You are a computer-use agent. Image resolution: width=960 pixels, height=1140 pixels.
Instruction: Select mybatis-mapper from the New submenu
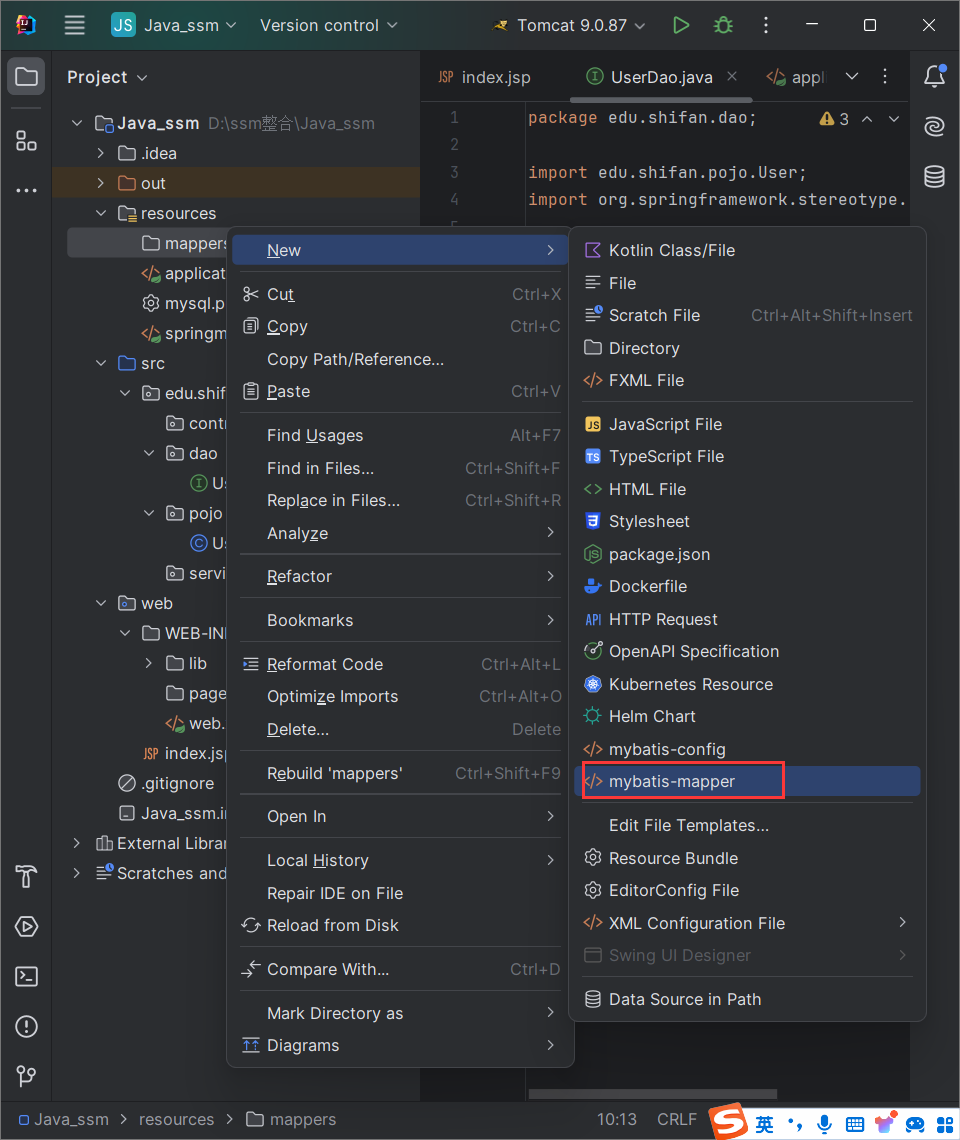(x=683, y=781)
